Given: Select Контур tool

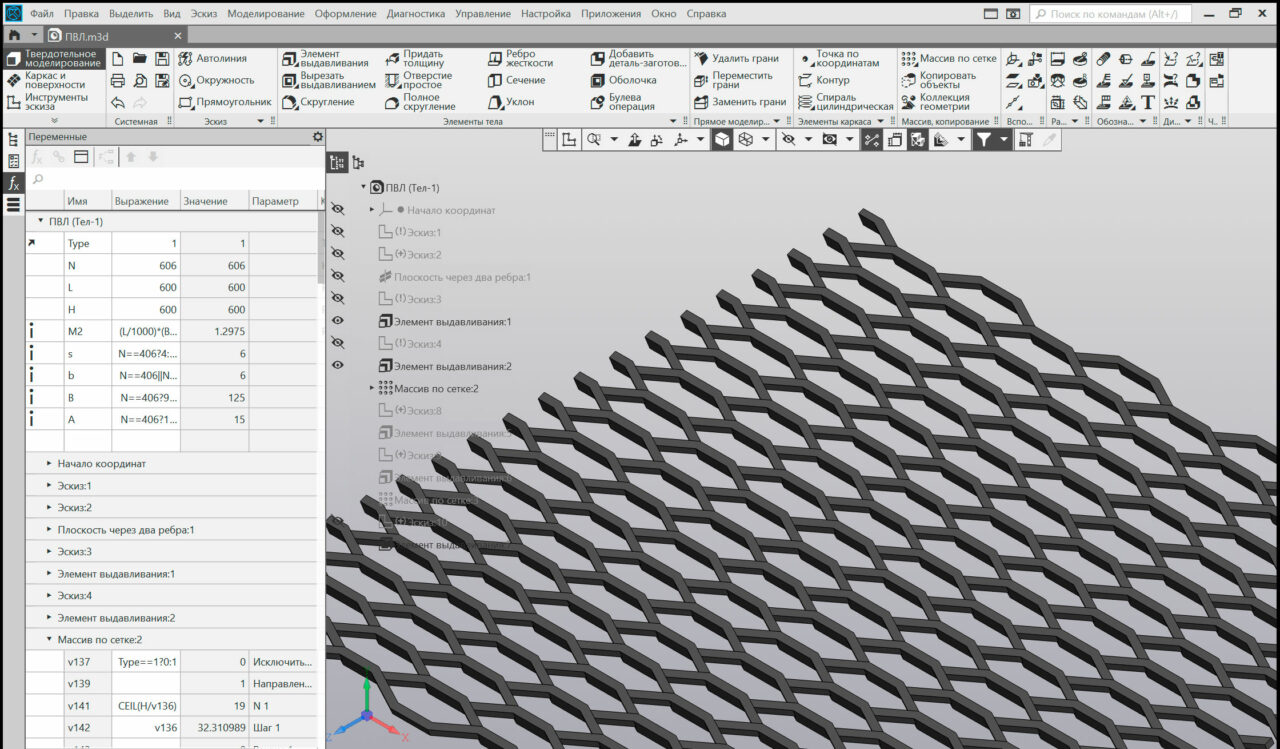Looking at the screenshot, I should 824,80.
